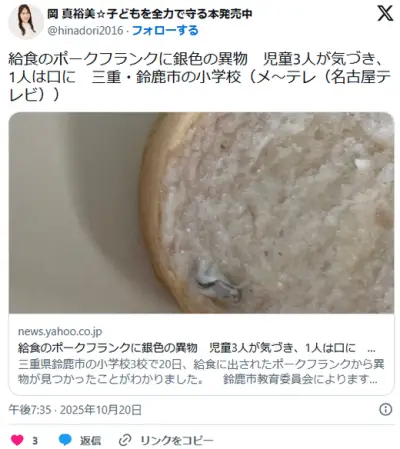Click the 返信 reply label
This screenshot has height=449, width=400.
coord(90,441)
